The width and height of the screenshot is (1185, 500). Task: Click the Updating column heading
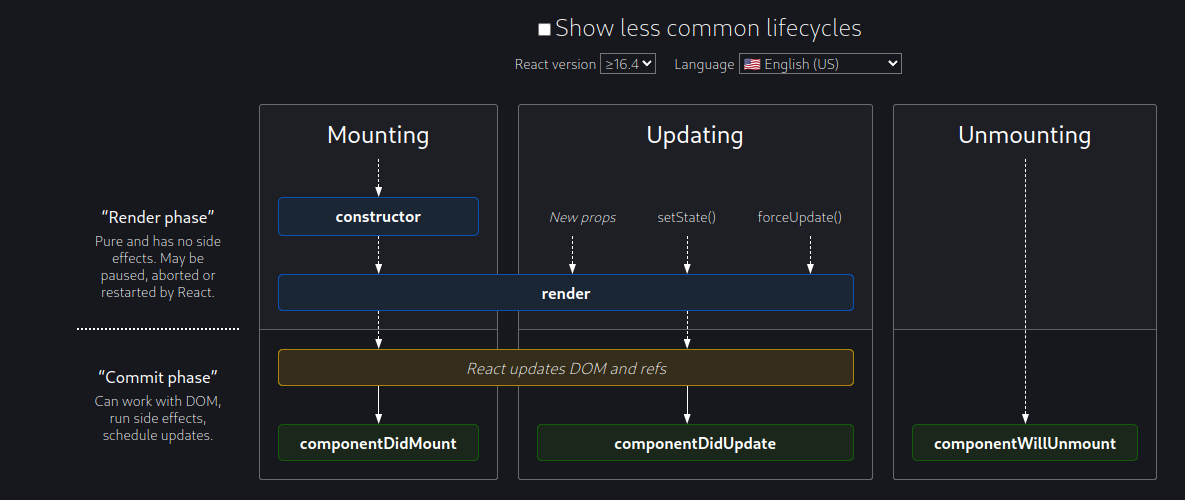[695, 135]
